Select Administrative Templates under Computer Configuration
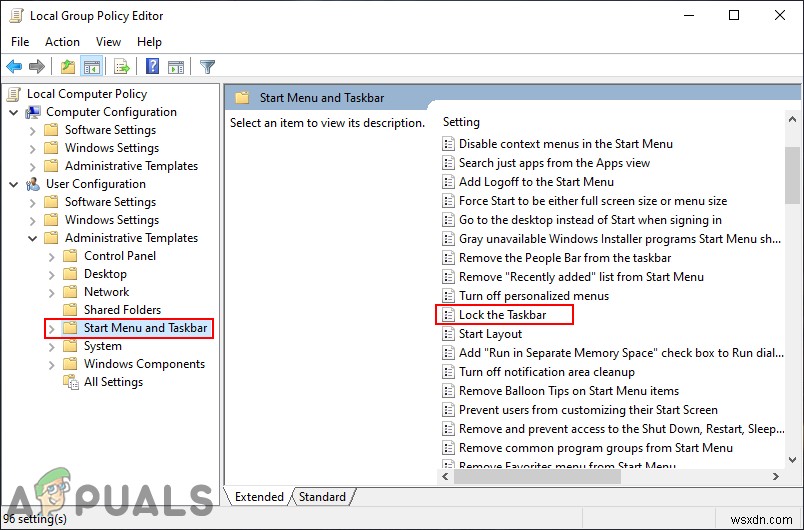The height and width of the screenshot is (530, 804). (x=131, y=166)
